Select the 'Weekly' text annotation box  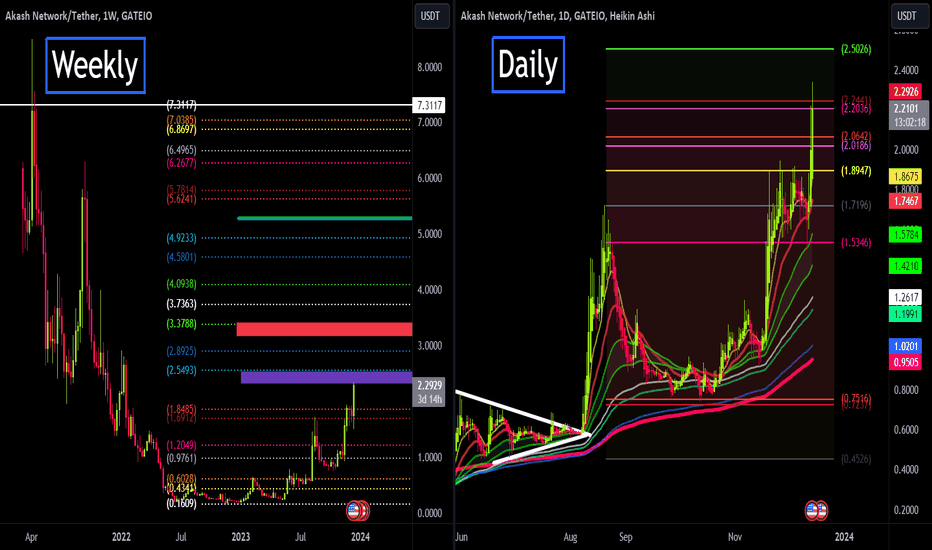pyautogui.click(x=95, y=65)
